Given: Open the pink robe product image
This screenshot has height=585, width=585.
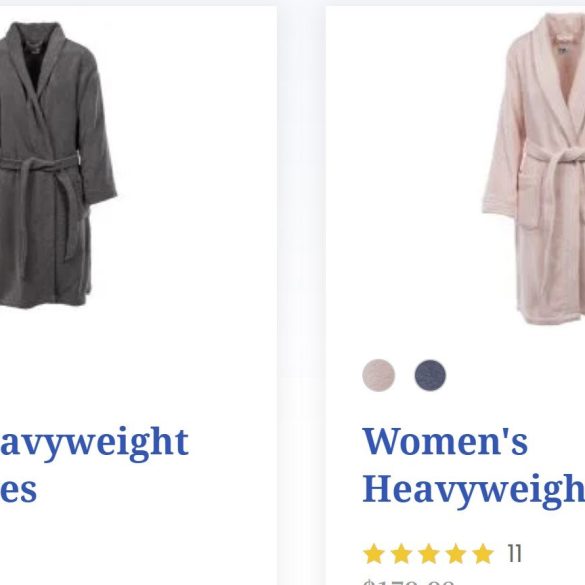Looking at the screenshot, I should tap(534, 169).
